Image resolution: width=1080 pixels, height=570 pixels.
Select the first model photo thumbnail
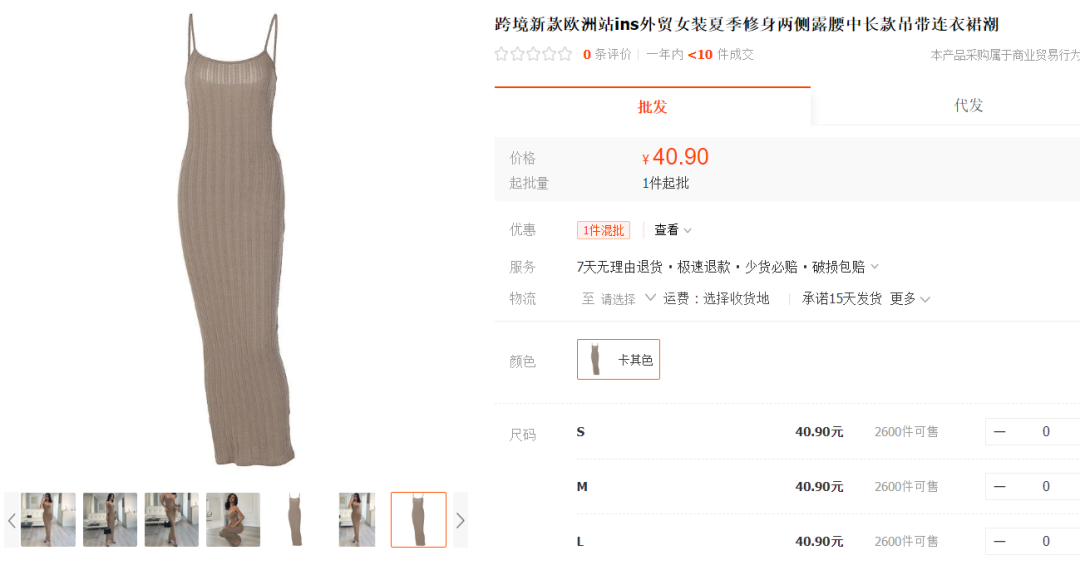[48, 520]
